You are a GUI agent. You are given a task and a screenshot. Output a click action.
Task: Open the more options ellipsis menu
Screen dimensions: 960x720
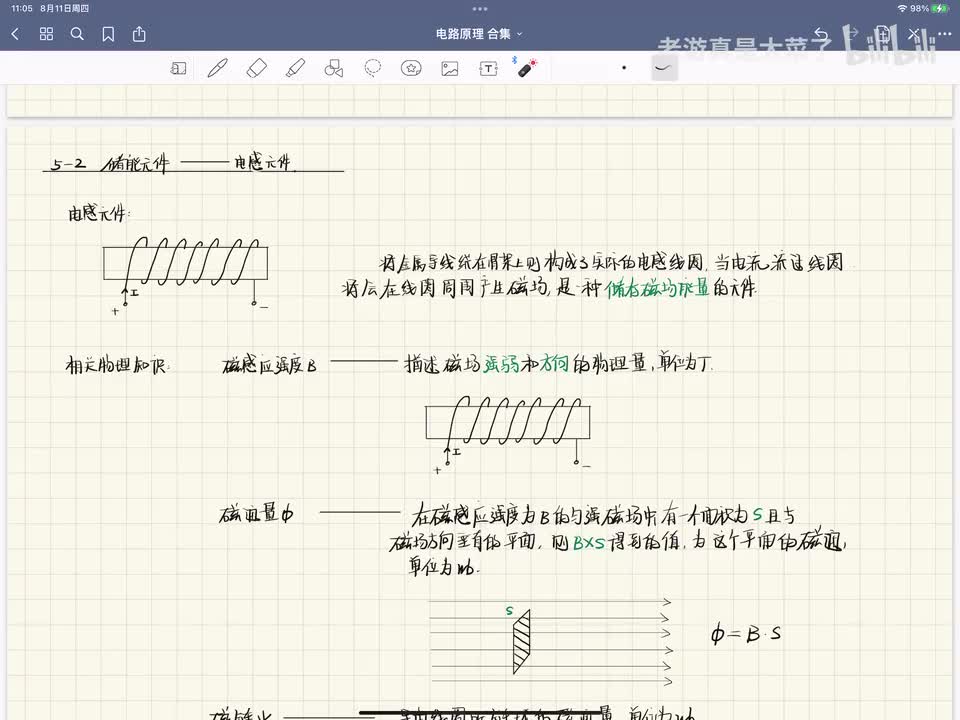[x=943, y=34]
